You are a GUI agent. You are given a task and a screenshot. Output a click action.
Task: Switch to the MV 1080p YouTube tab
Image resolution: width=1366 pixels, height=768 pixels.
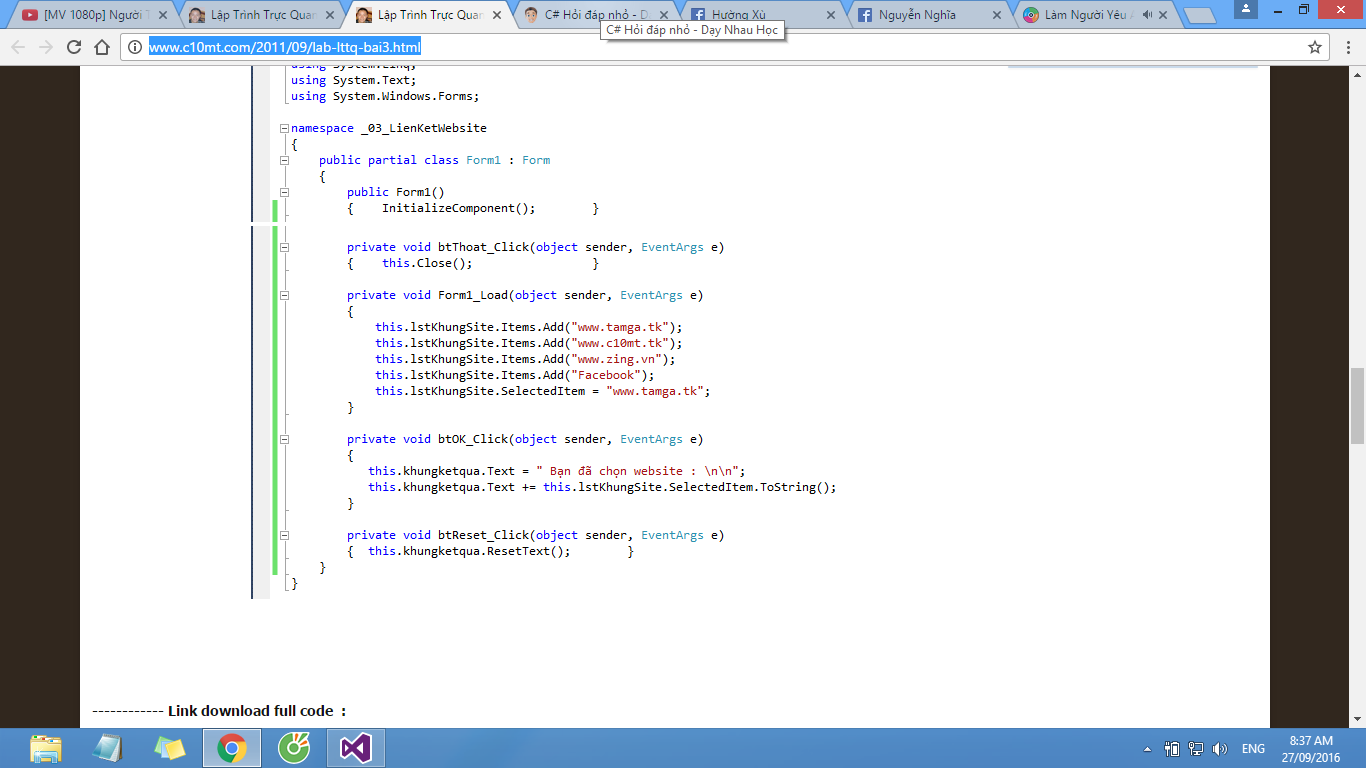tap(90, 15)
